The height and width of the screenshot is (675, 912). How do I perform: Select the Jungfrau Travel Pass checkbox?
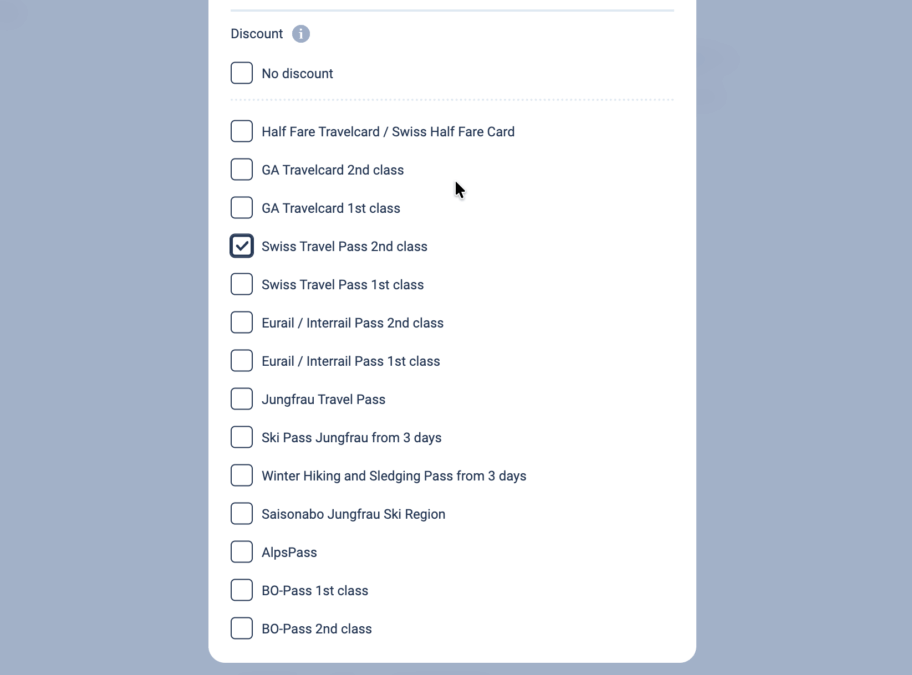(x=242, y=399)
